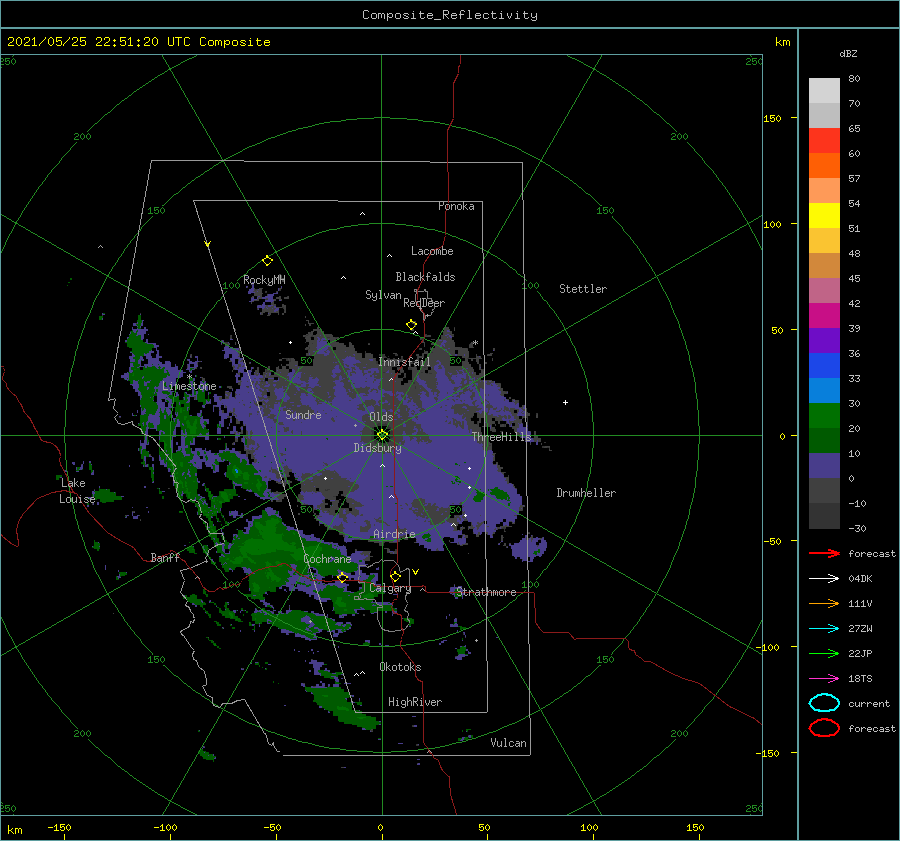This screenshot has width=900, height=841.
Task: Click the Ponoka town label
Action: (456, 206)
